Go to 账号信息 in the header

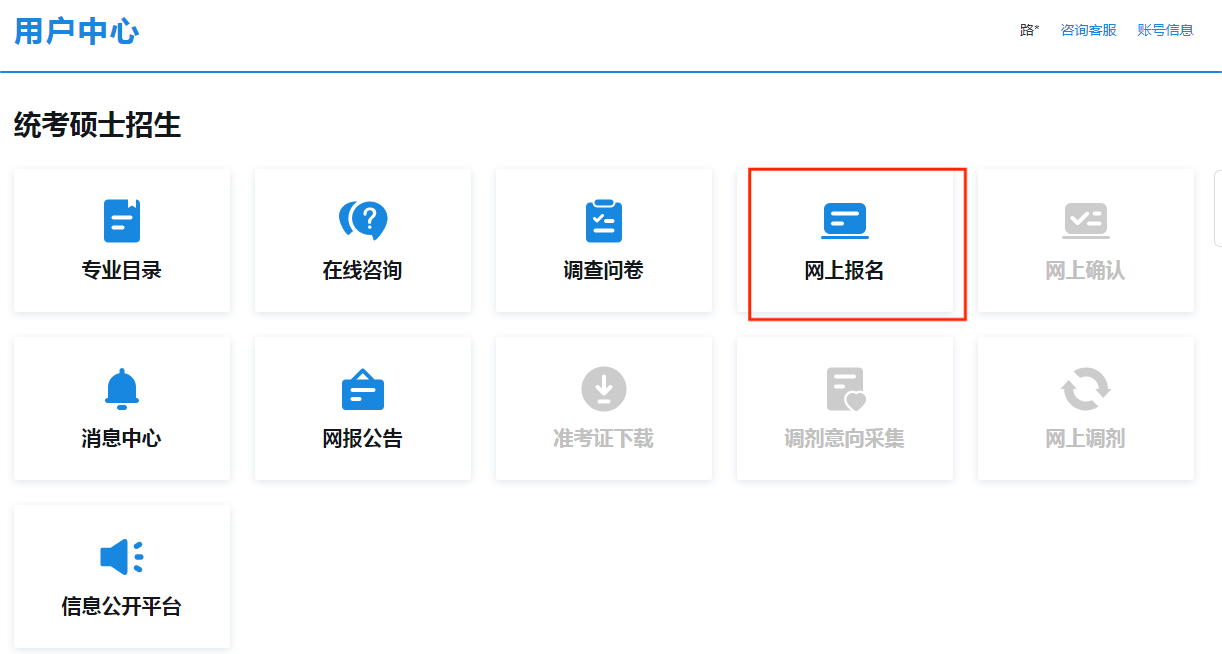pos(1165,30)
